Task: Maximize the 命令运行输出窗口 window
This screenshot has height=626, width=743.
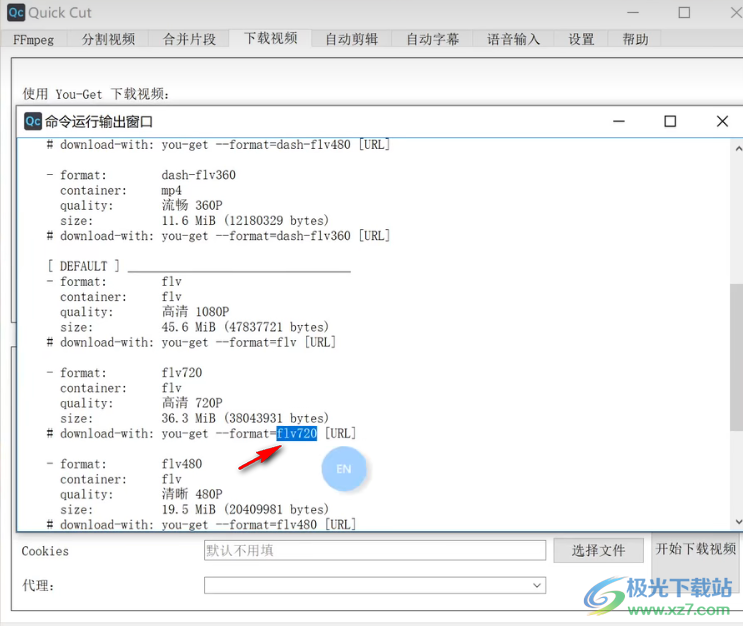Action: 670,121
